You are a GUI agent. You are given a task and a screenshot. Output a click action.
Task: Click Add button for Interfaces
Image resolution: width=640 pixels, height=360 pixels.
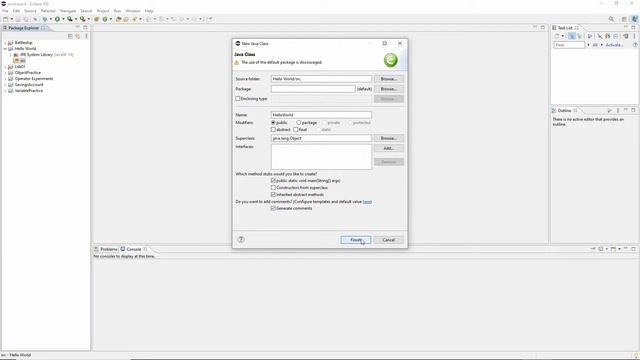[389, 148]
